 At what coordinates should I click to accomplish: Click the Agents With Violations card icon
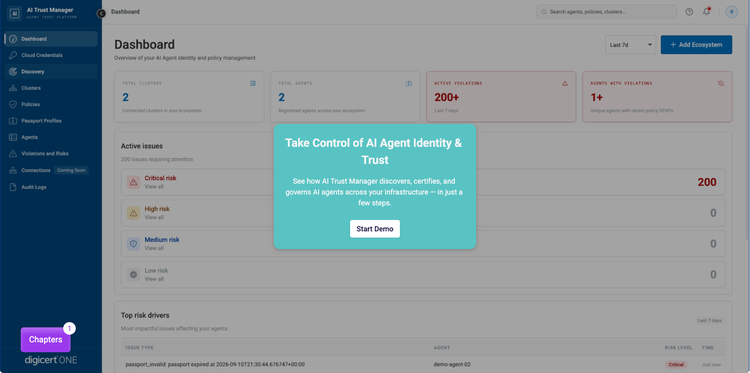tap(721, 83)
